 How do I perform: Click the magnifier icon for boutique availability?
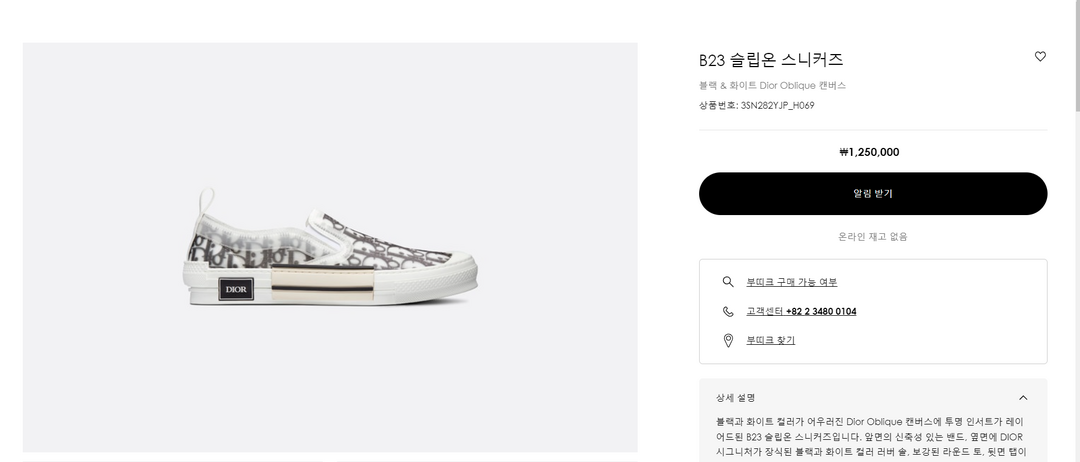coord(728,282)
